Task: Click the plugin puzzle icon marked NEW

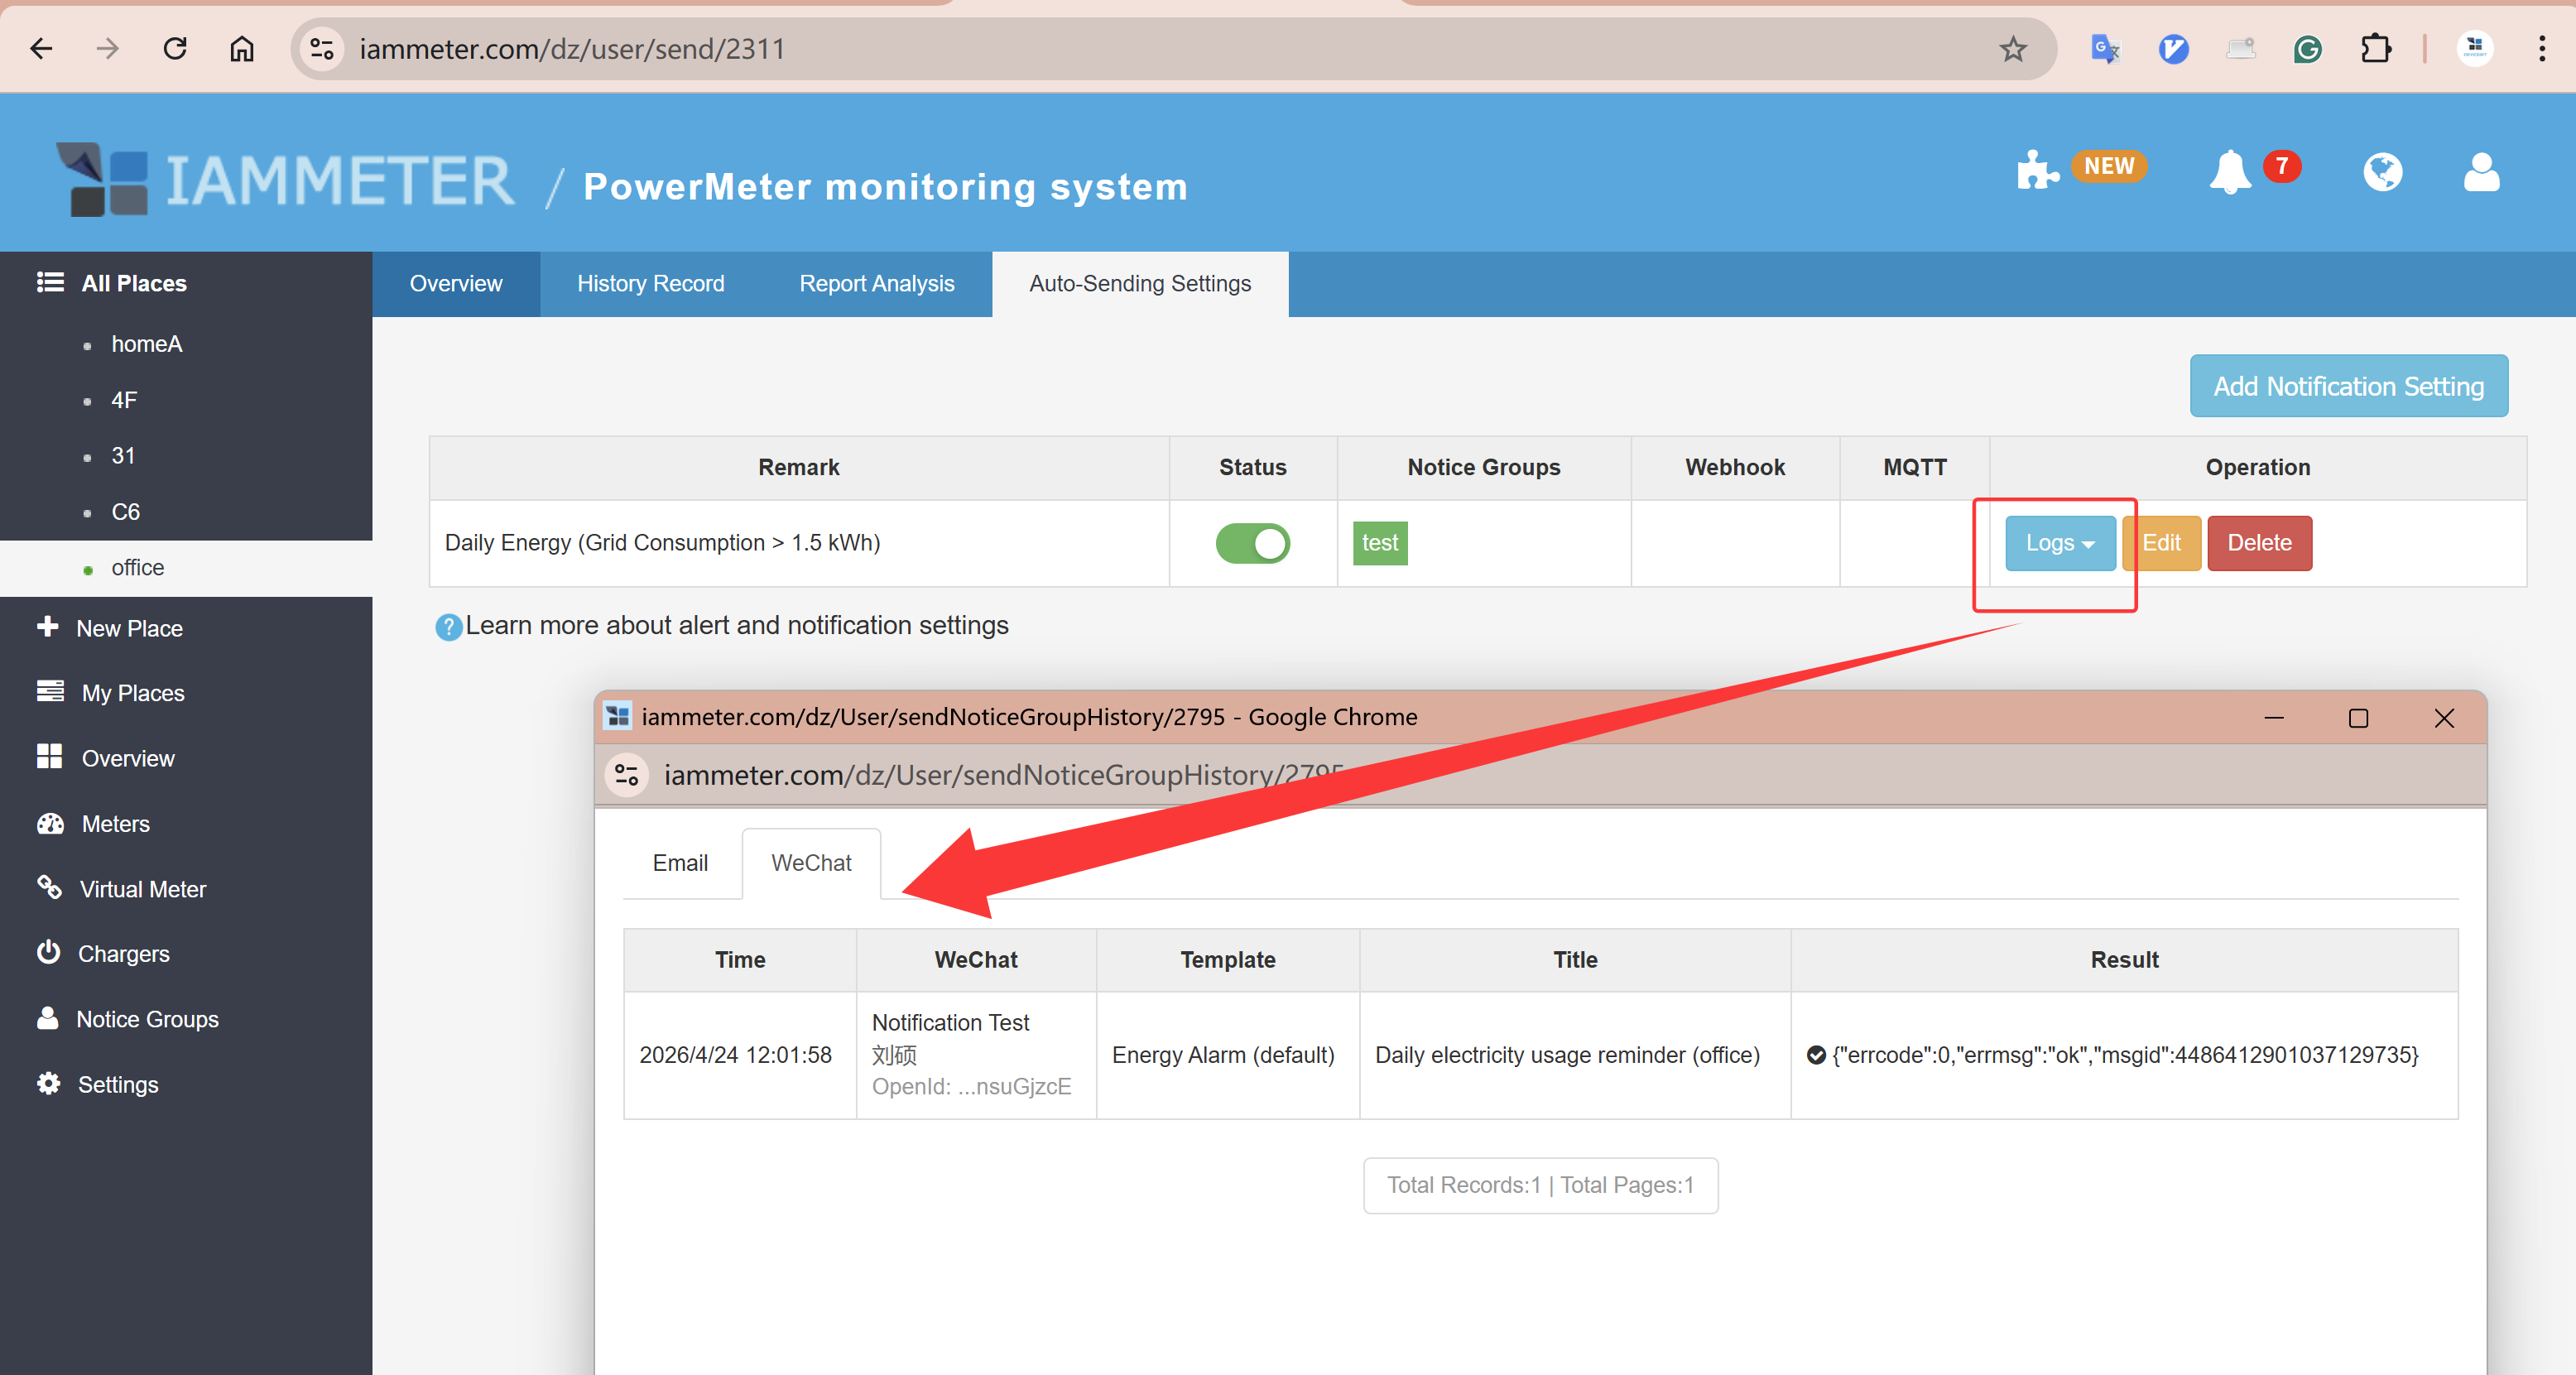Action: [x=2039, y=170]
